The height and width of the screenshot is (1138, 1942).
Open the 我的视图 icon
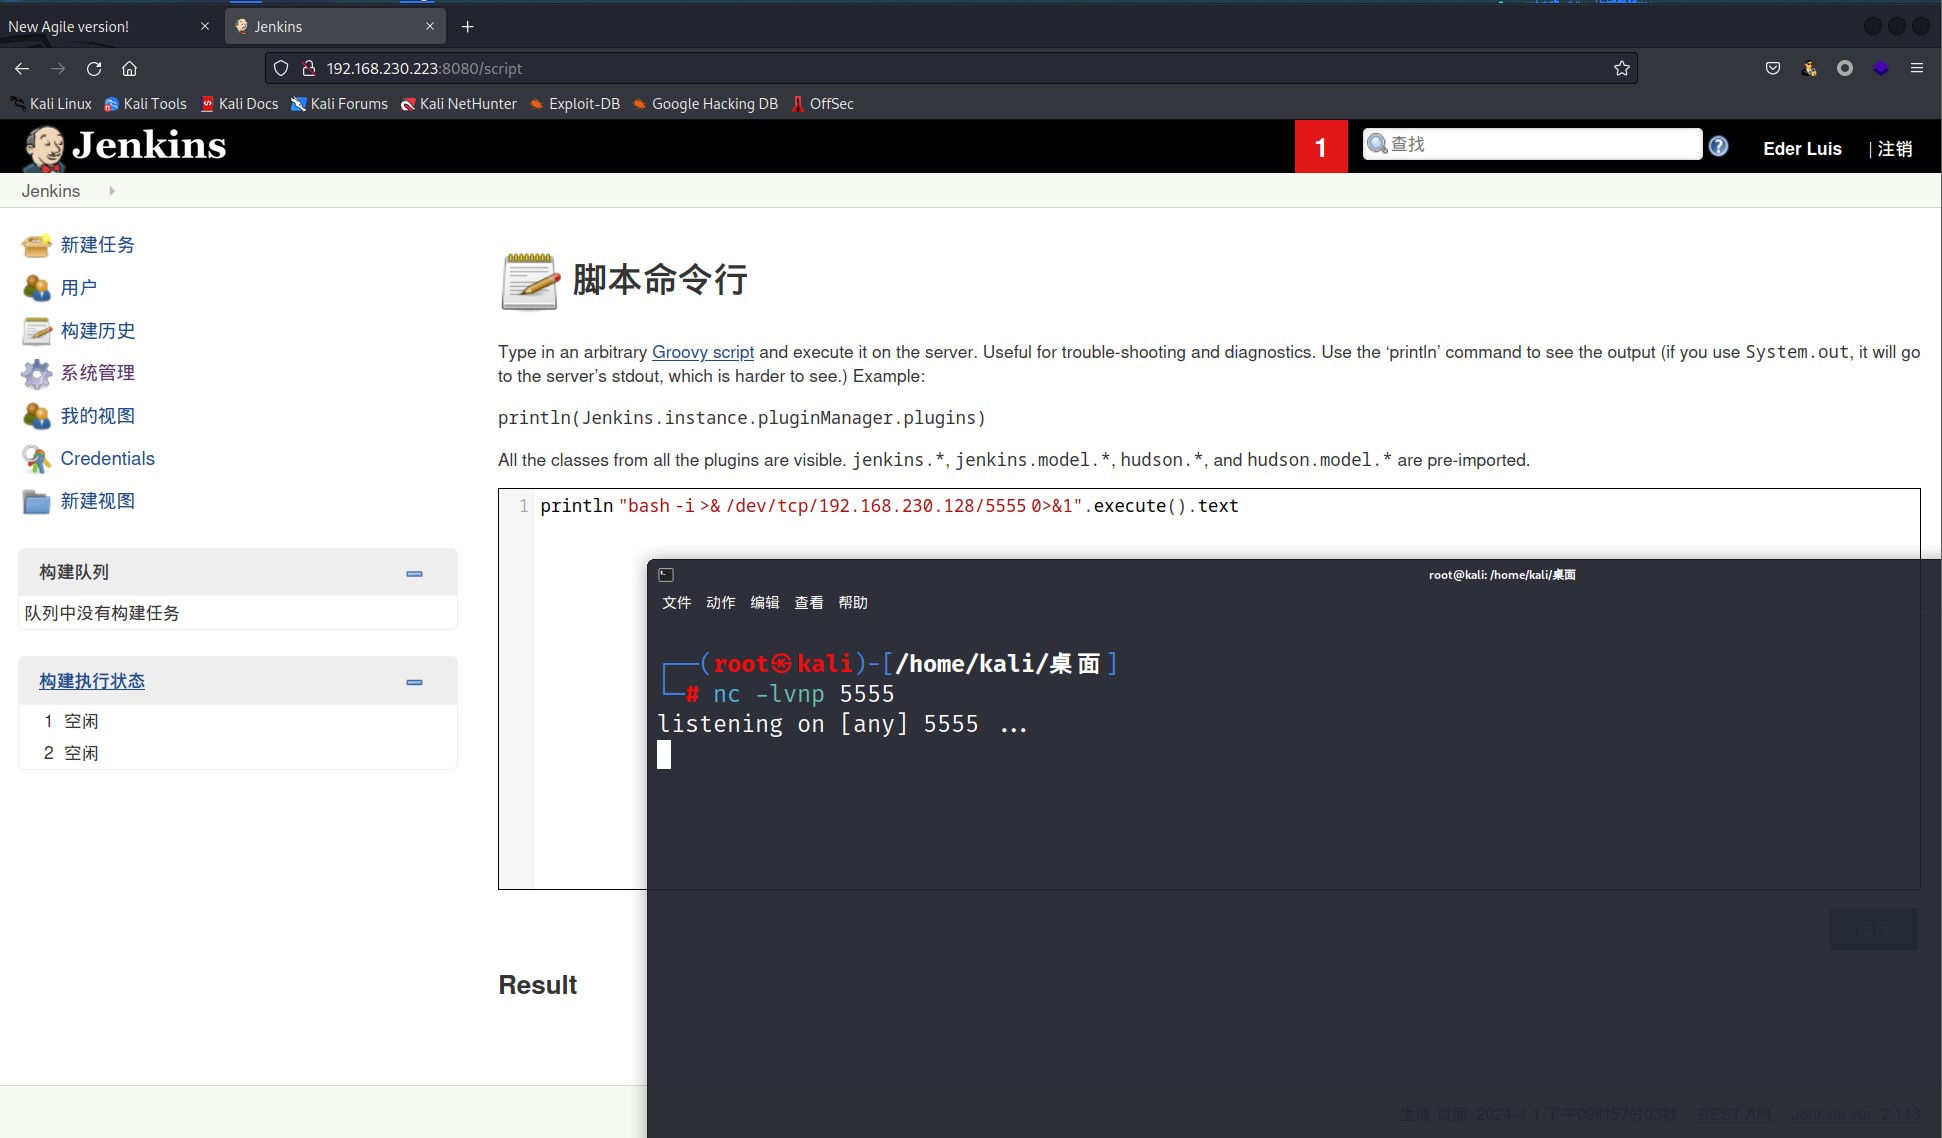click(37, 416)
